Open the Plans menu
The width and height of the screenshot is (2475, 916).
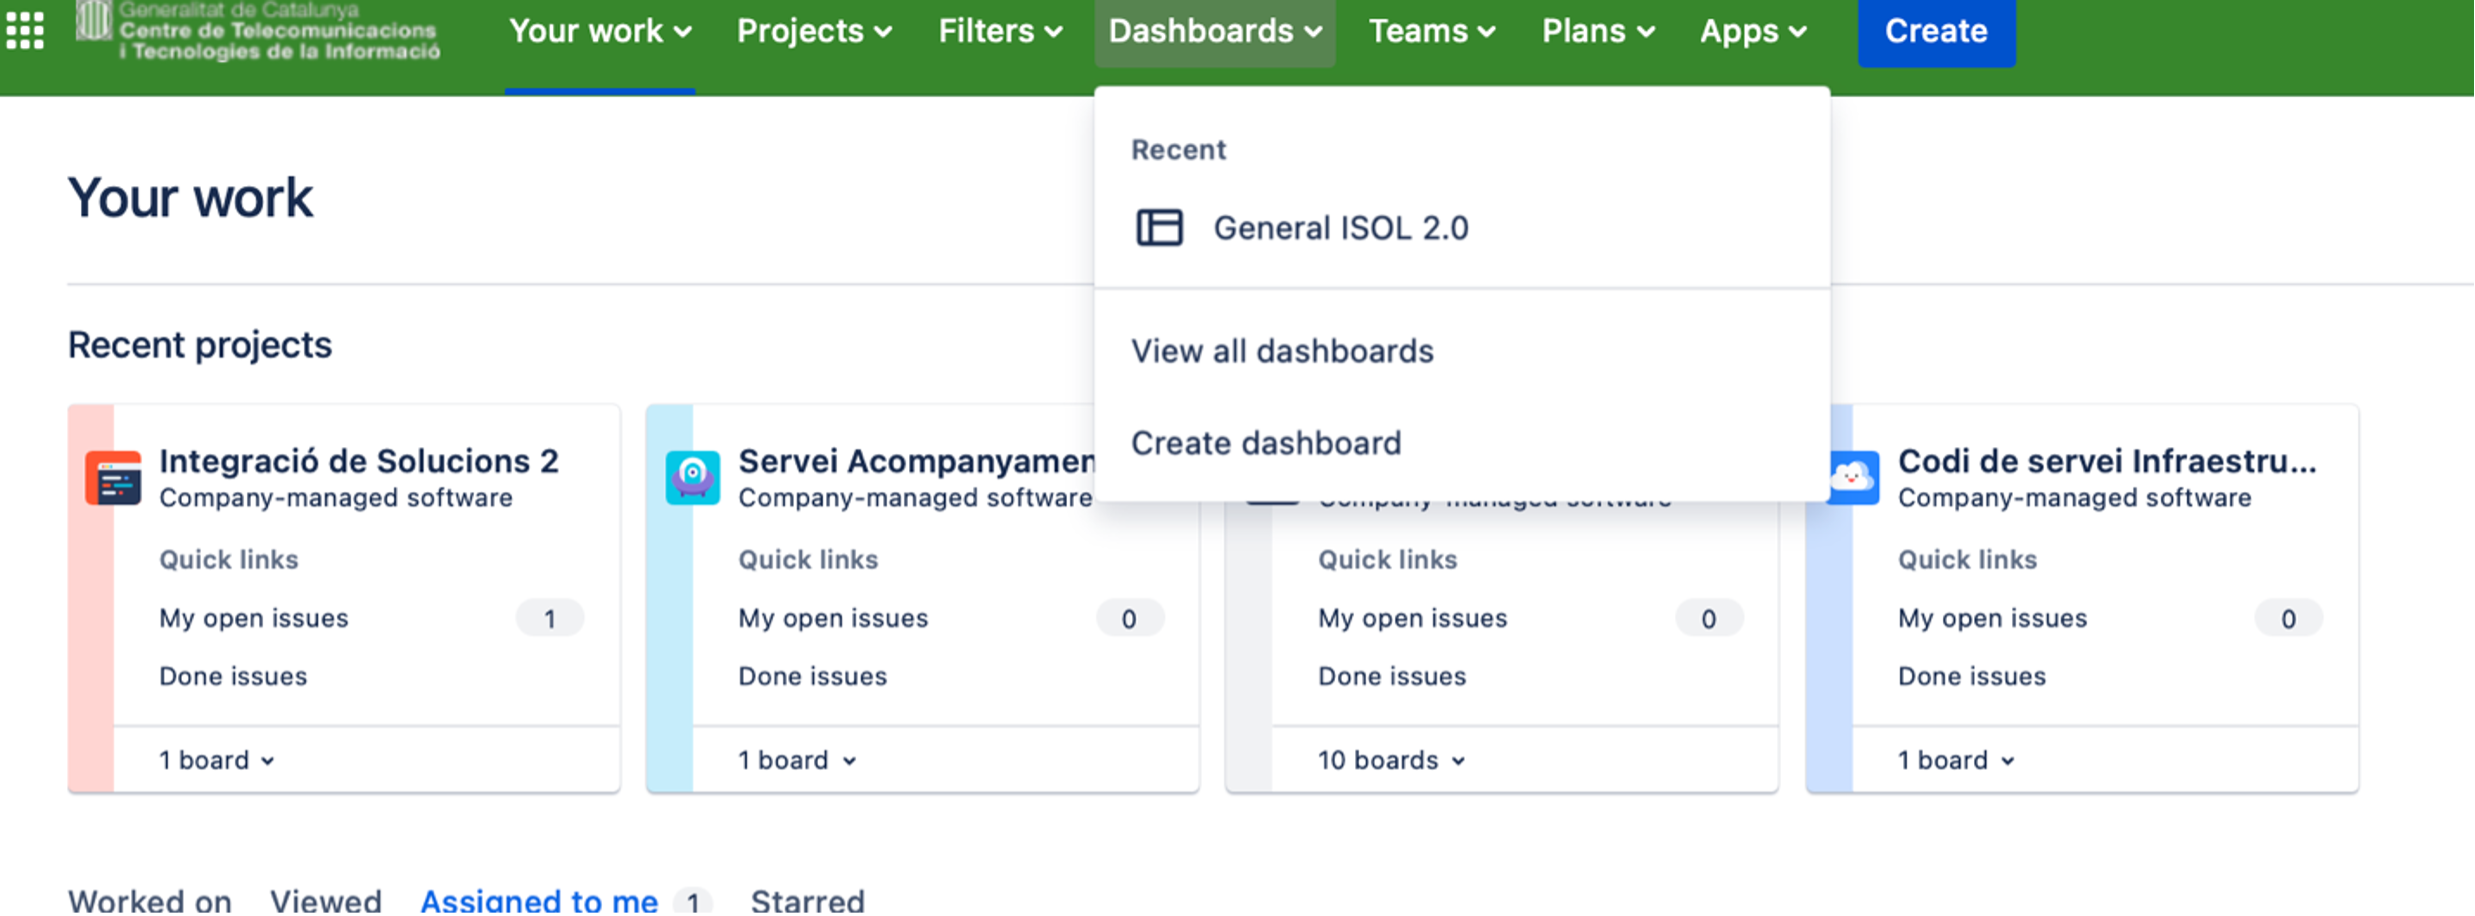(x=1597, y=31)
